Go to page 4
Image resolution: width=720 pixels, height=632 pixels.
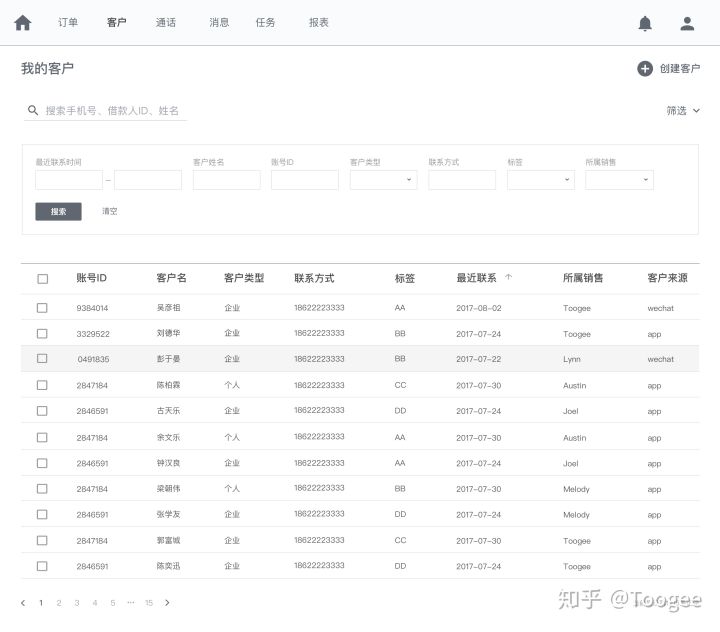click(x=95, y=603)
